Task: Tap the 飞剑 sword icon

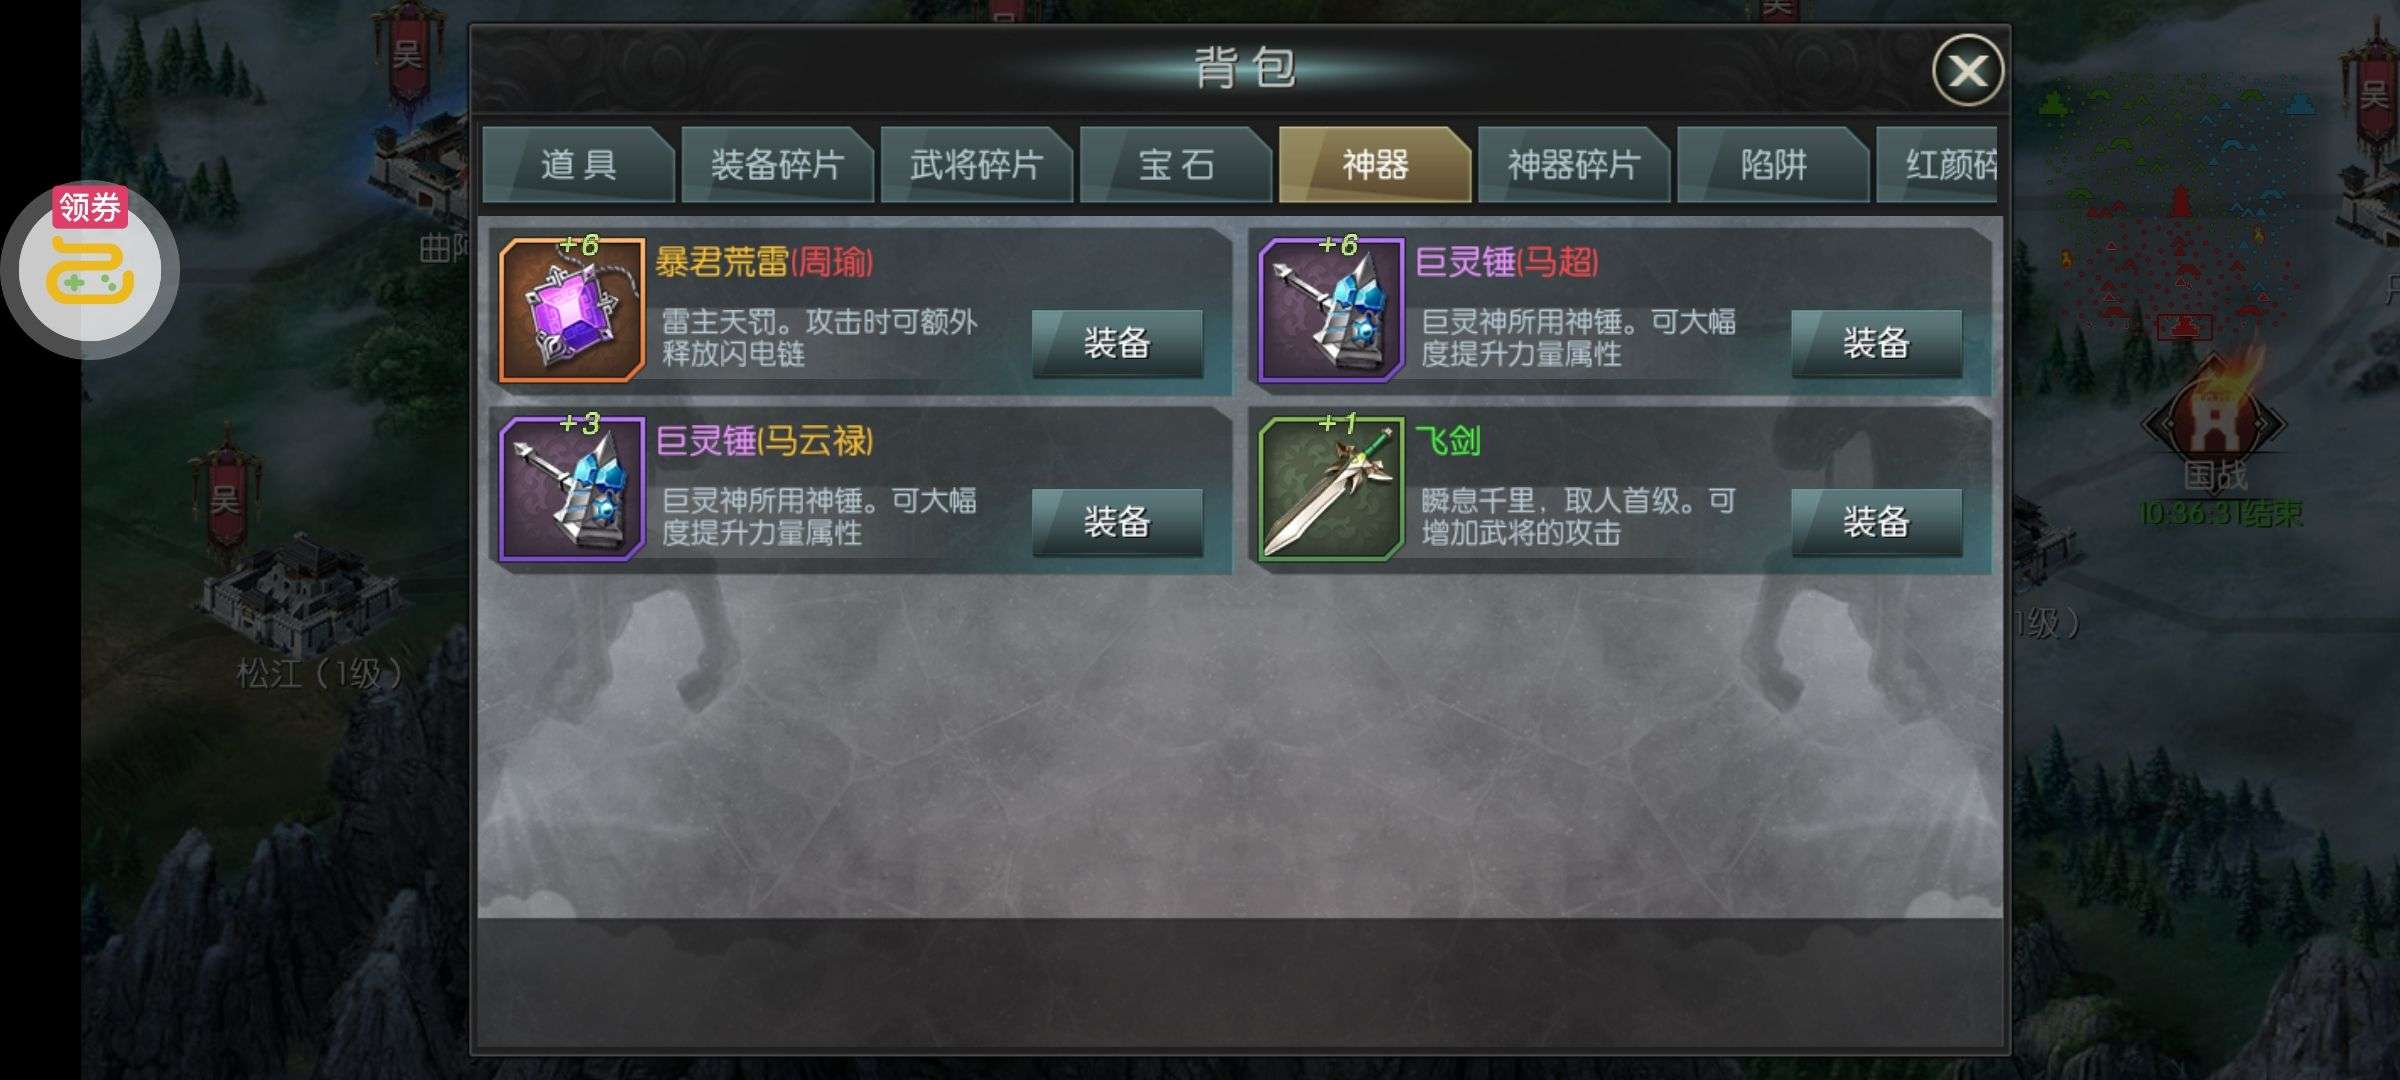Action: 1332,489
